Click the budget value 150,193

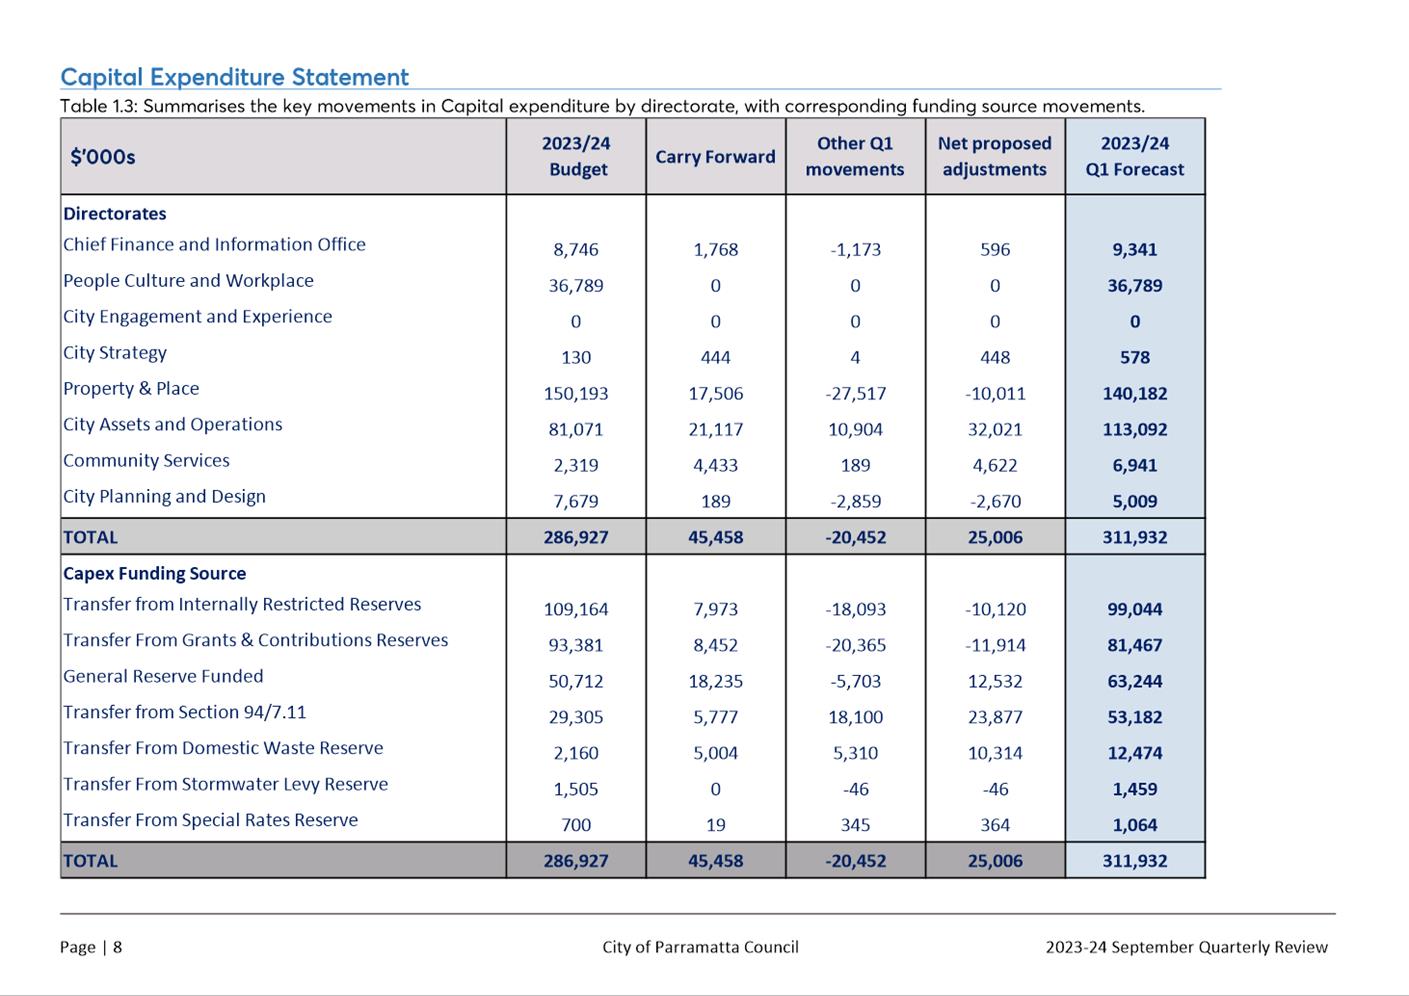pyautogui.click(x=576, y=394)
